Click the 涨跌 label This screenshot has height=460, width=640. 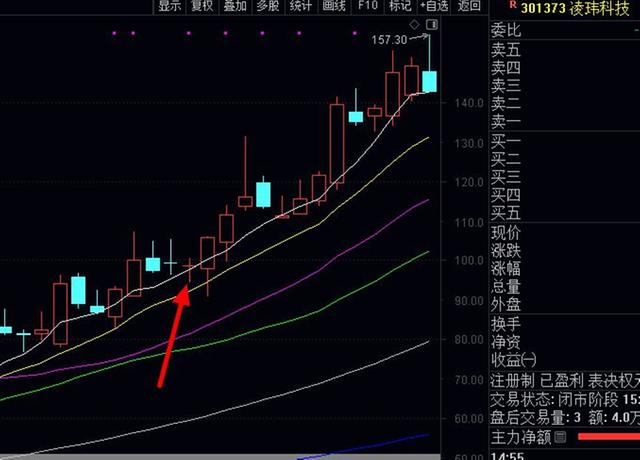(506, 251)
